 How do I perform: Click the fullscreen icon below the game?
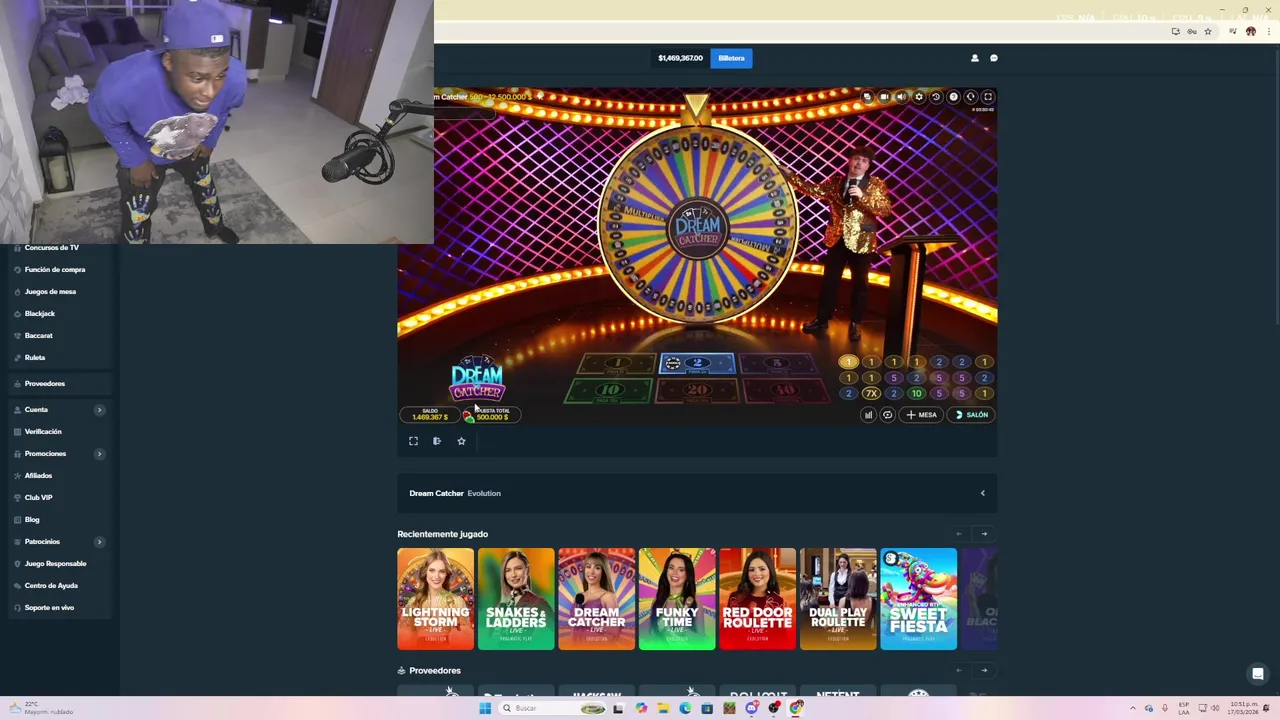413,441
